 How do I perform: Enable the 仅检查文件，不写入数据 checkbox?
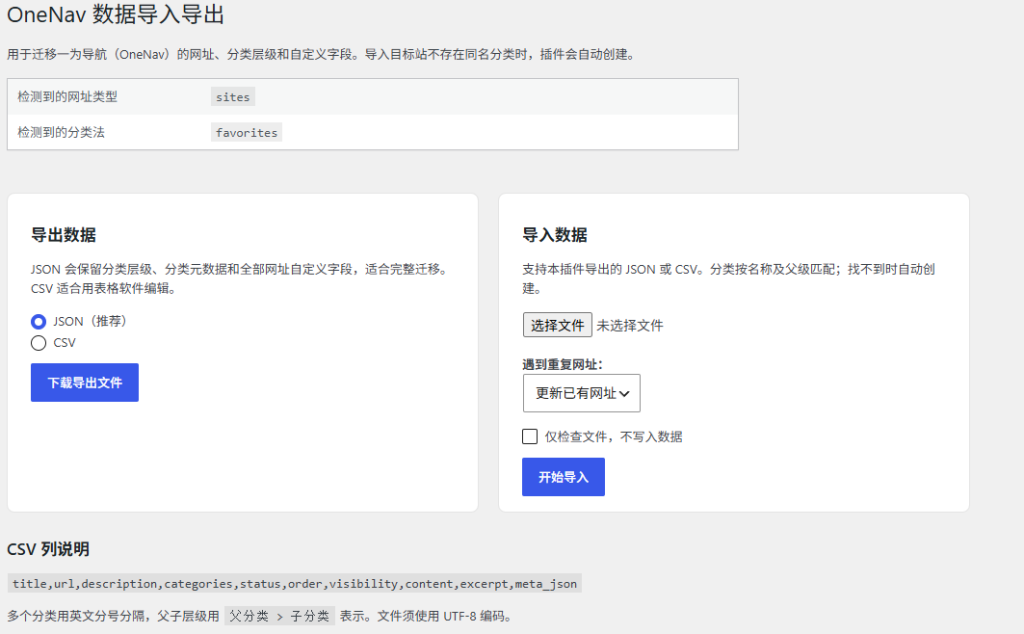[530, 436]
